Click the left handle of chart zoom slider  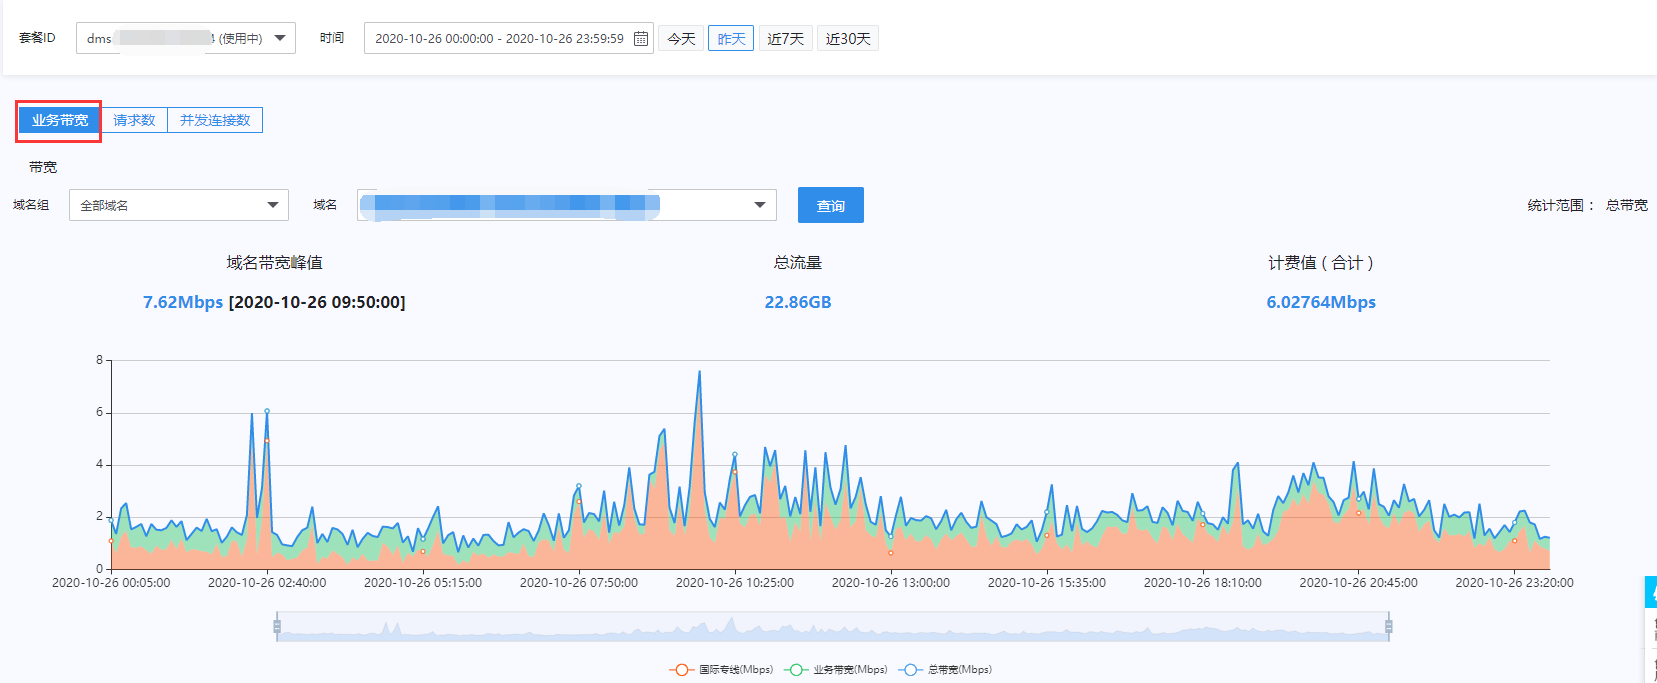[x=277, y=627]
